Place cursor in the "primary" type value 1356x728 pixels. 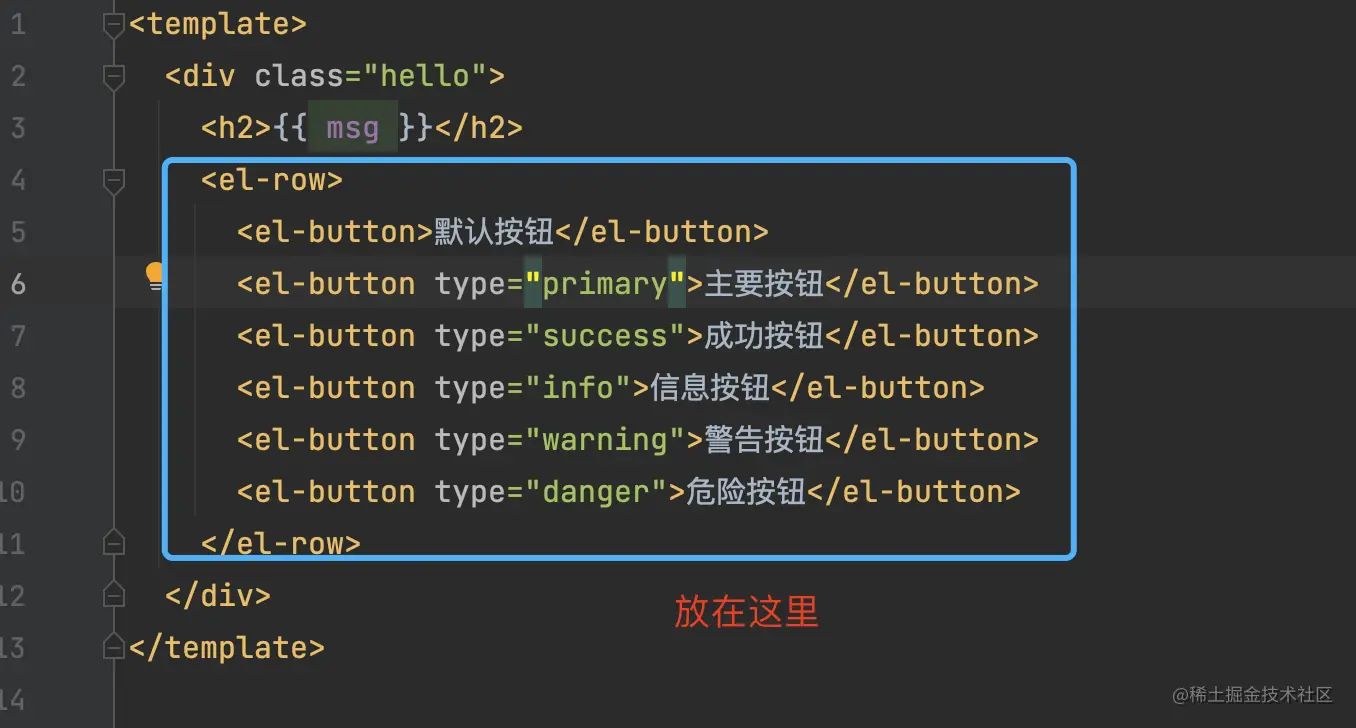coord(605,284)
